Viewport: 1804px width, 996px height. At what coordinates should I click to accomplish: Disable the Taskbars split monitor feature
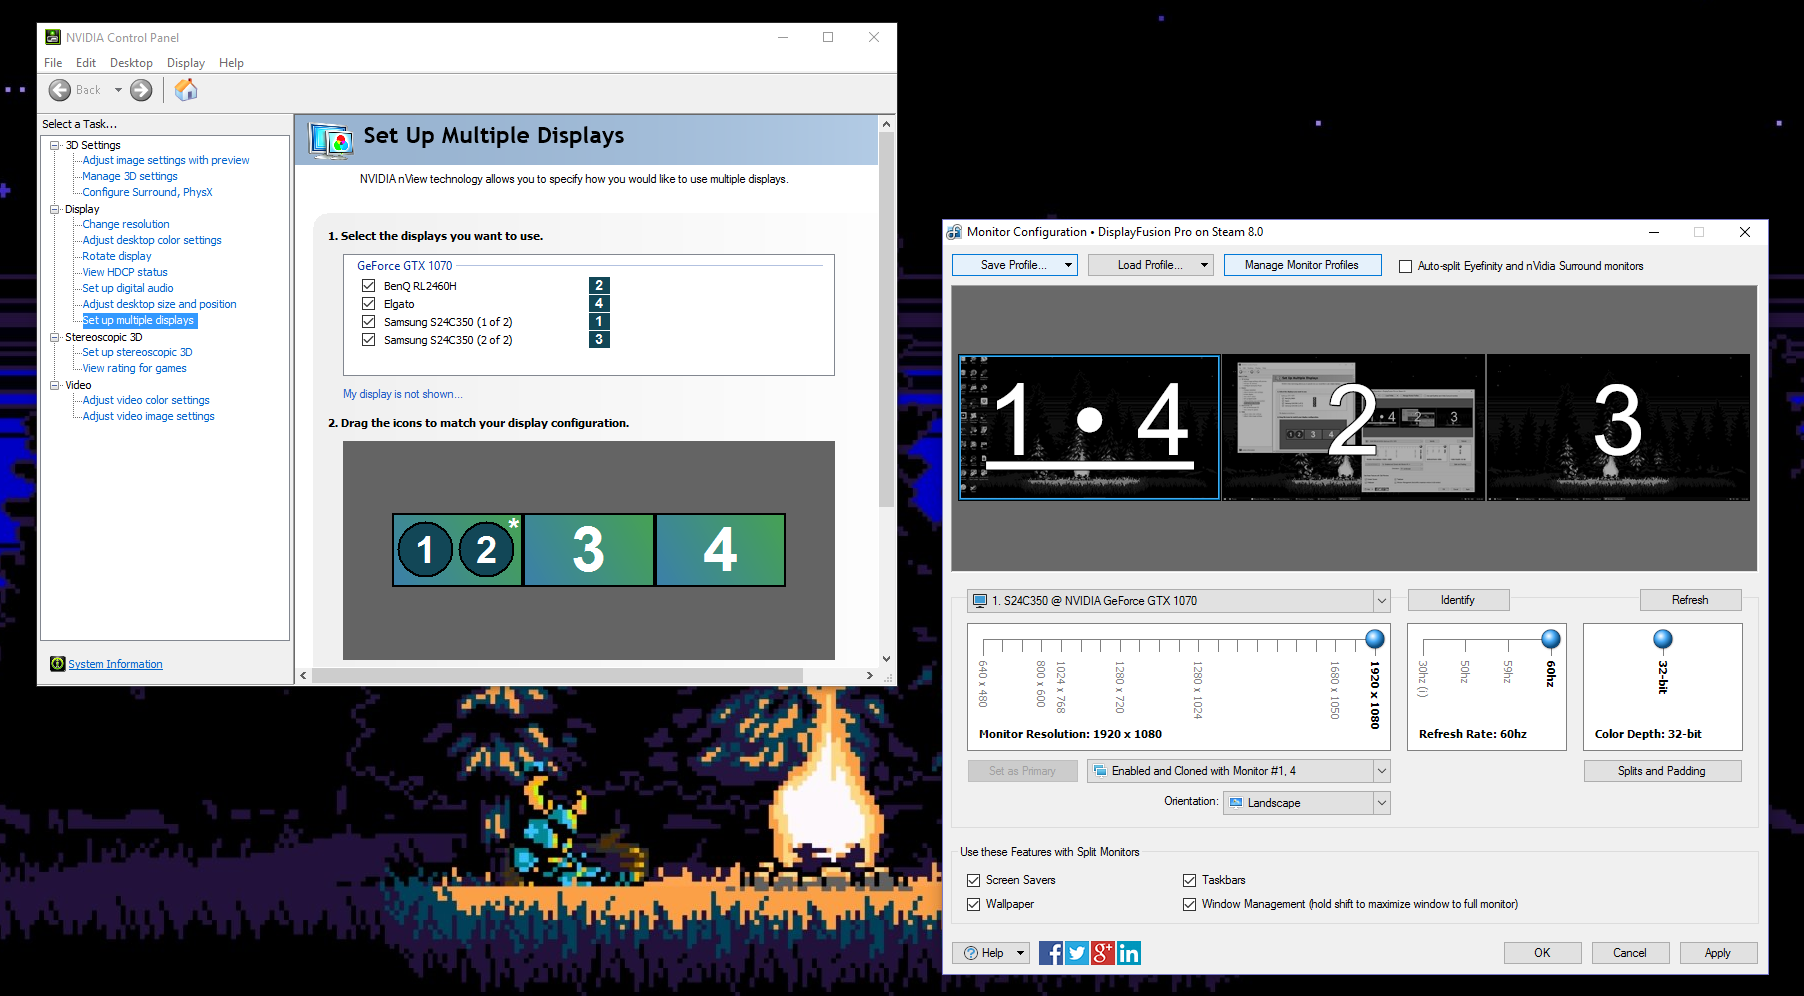(x=1189, y=880)
